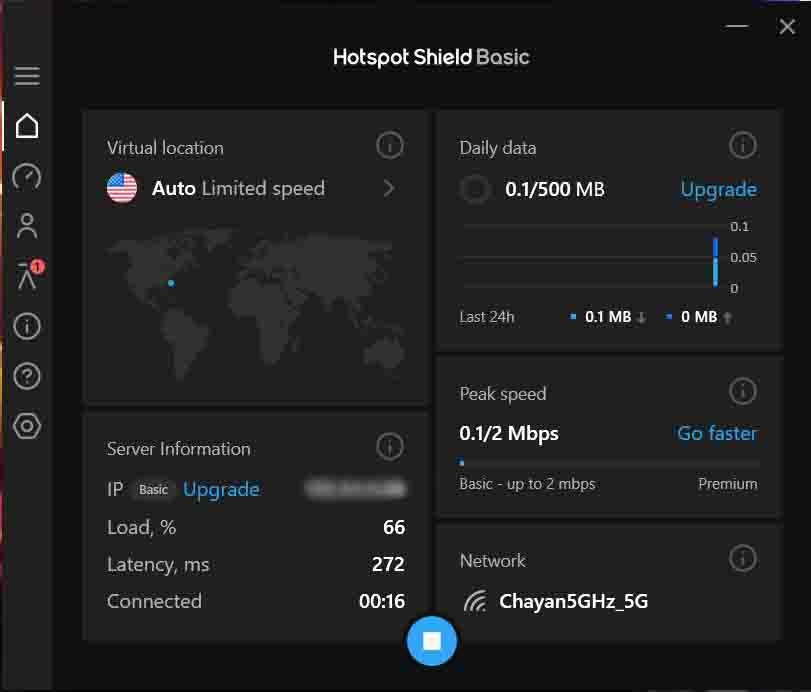Click Upgrade link next to IP Basic
Screen dimensions: 811x692
[x=221, y=490]
